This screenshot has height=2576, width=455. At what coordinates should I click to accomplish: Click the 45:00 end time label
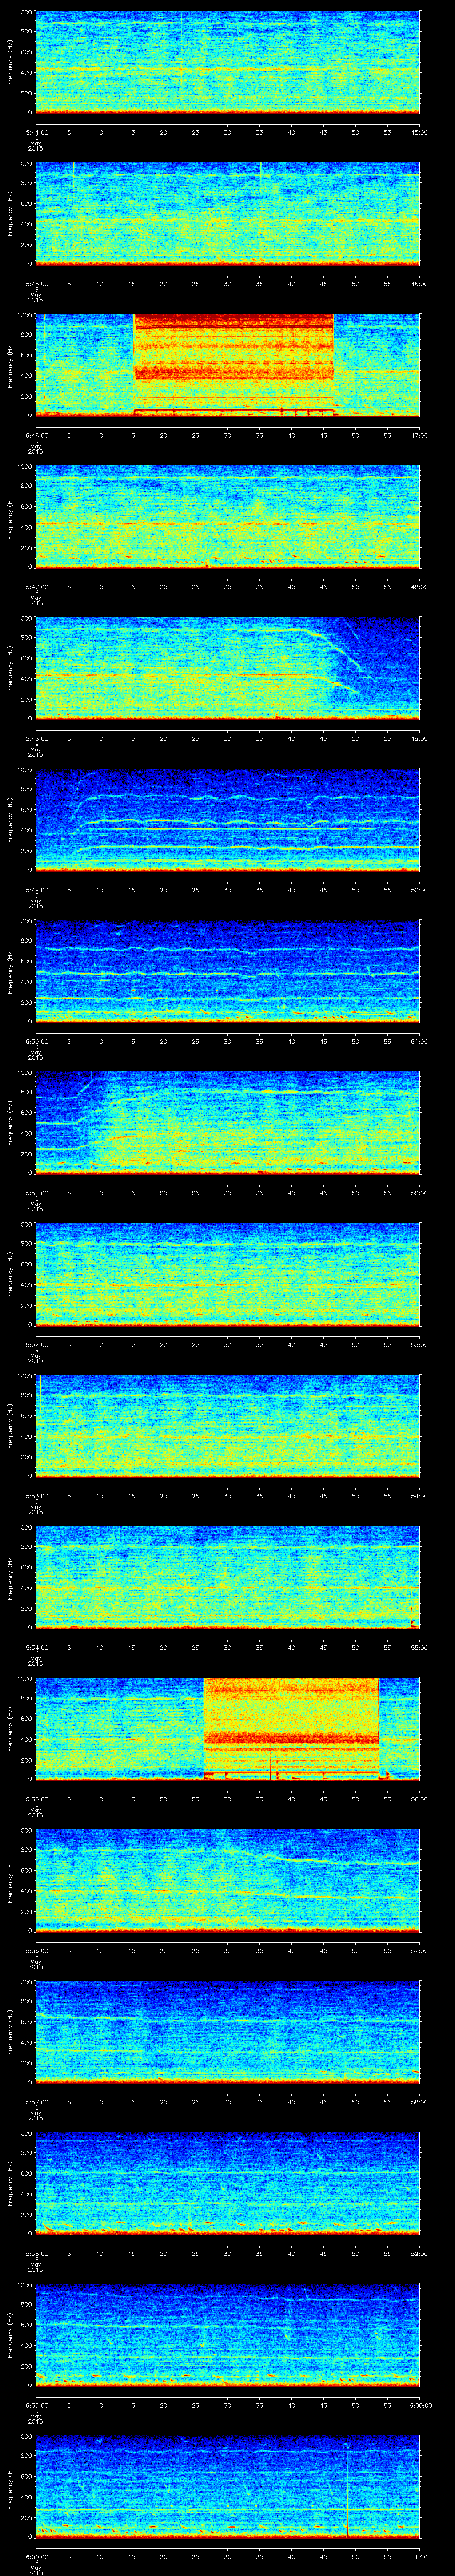(x=420, y=132)
